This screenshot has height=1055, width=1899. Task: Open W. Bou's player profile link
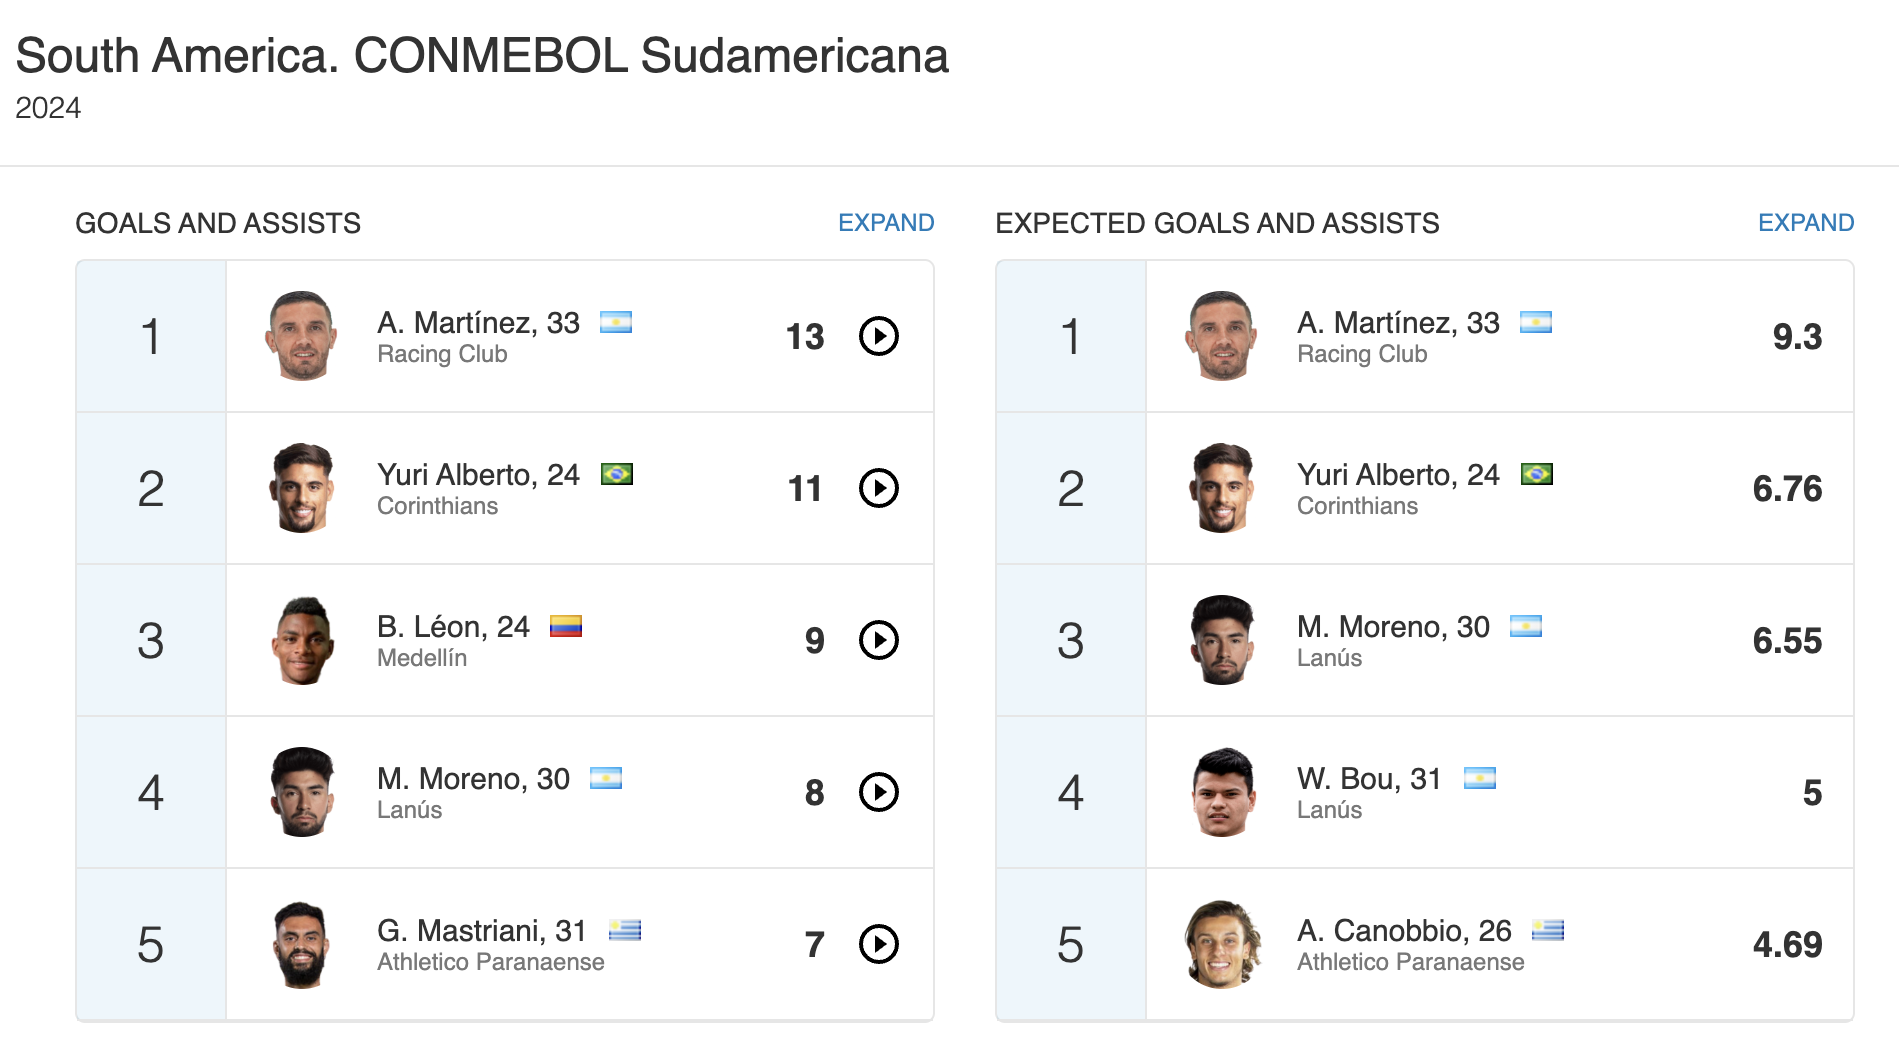click(x=1368, y=779)
